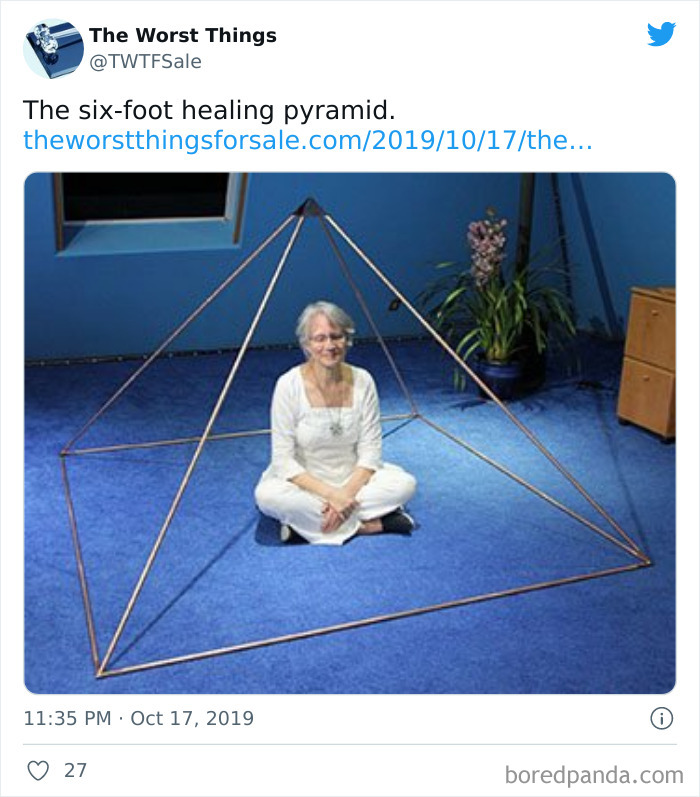The width and height of the screenshot is (700, 797).
Task: Click the like count 27
Action: point(75,770)
